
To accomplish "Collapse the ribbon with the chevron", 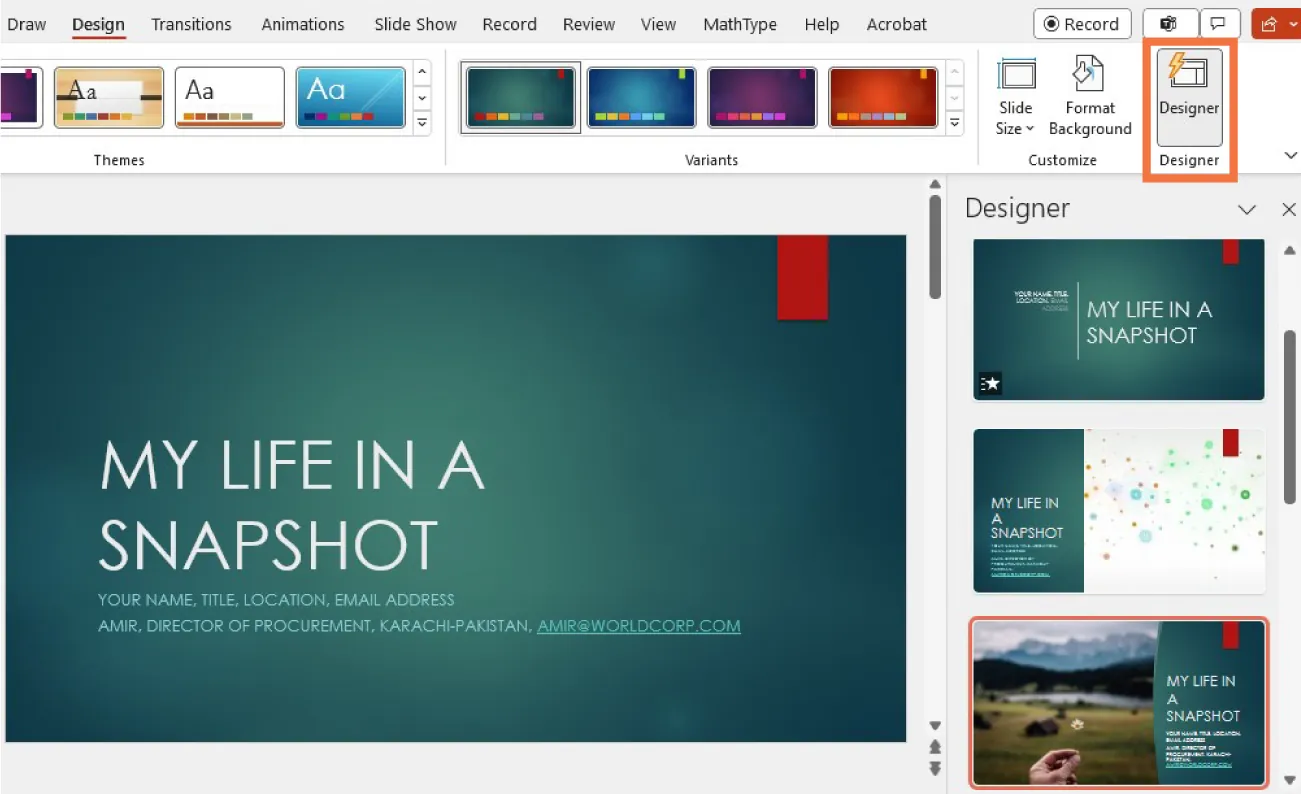I will 1290,155.
